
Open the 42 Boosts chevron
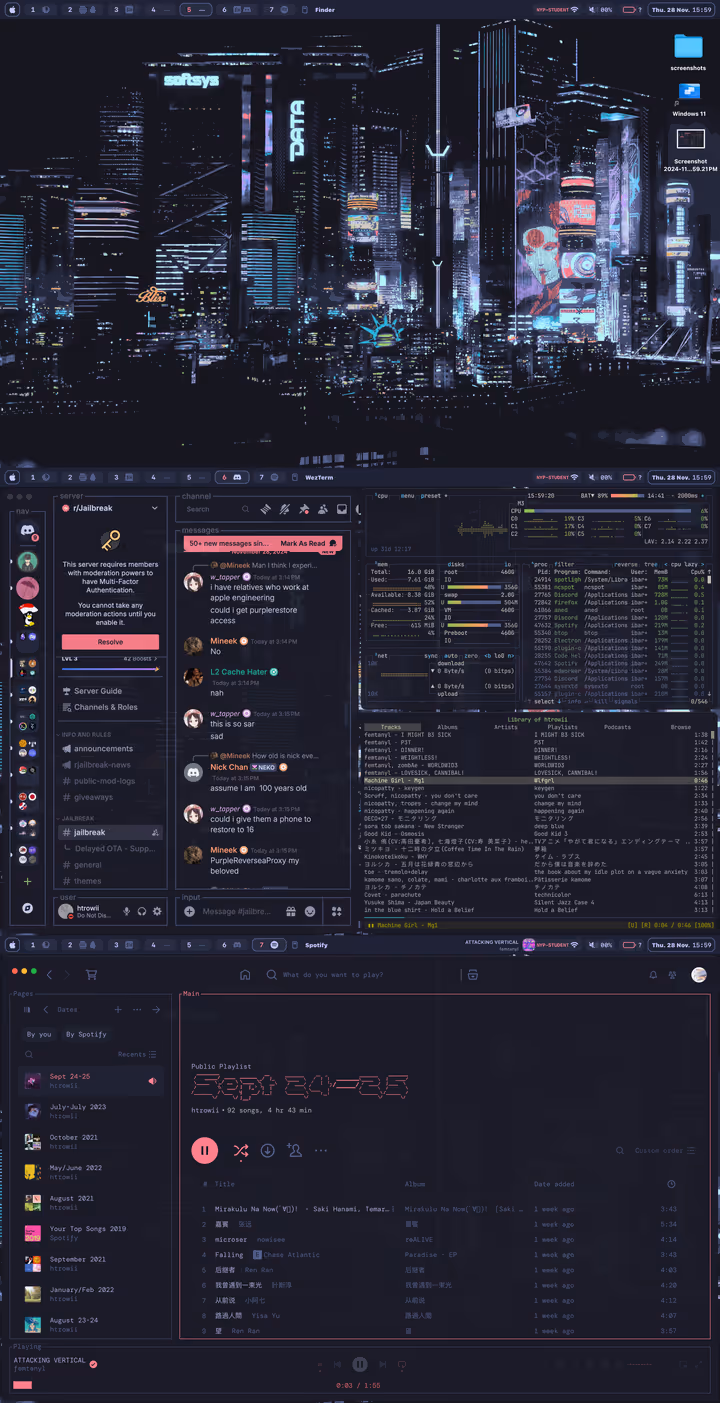[157, 660]
